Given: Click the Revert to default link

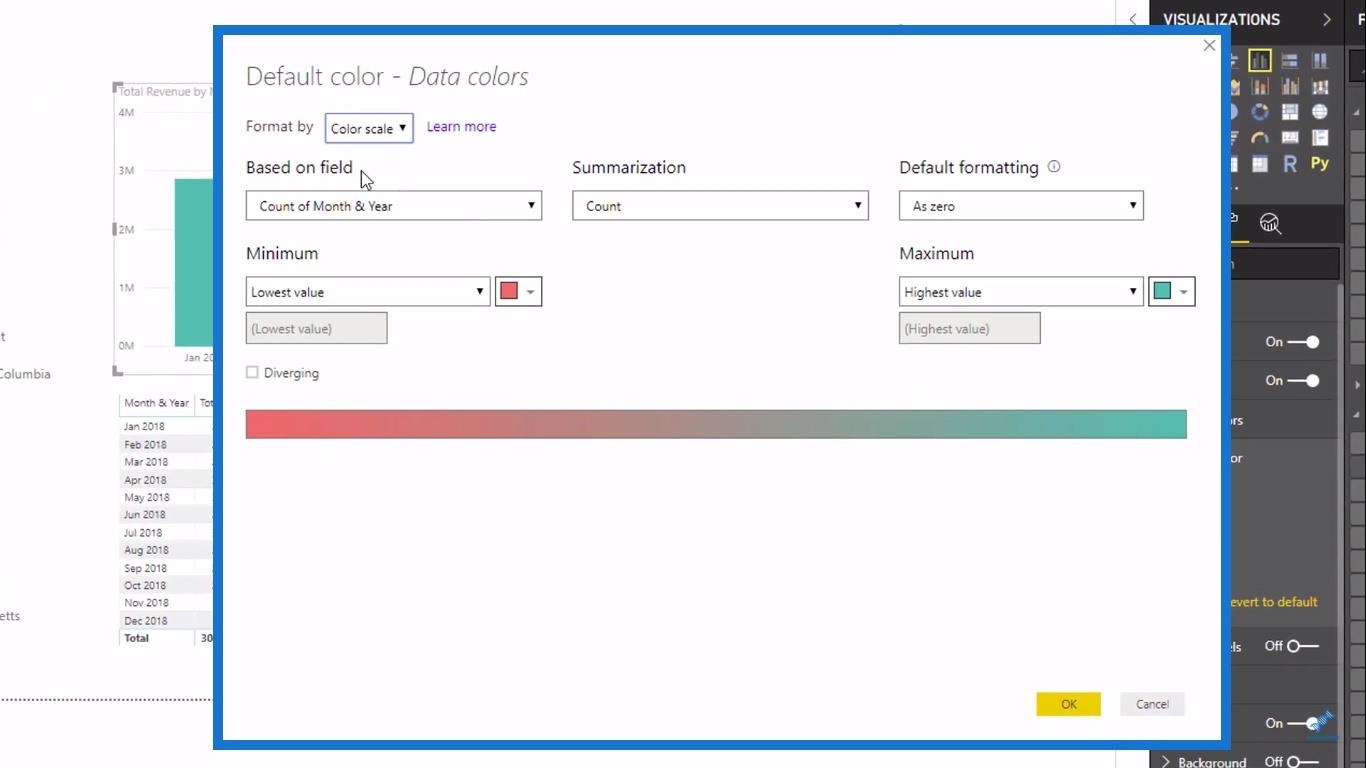Looking at the screenshot, I should [1273, 602].
